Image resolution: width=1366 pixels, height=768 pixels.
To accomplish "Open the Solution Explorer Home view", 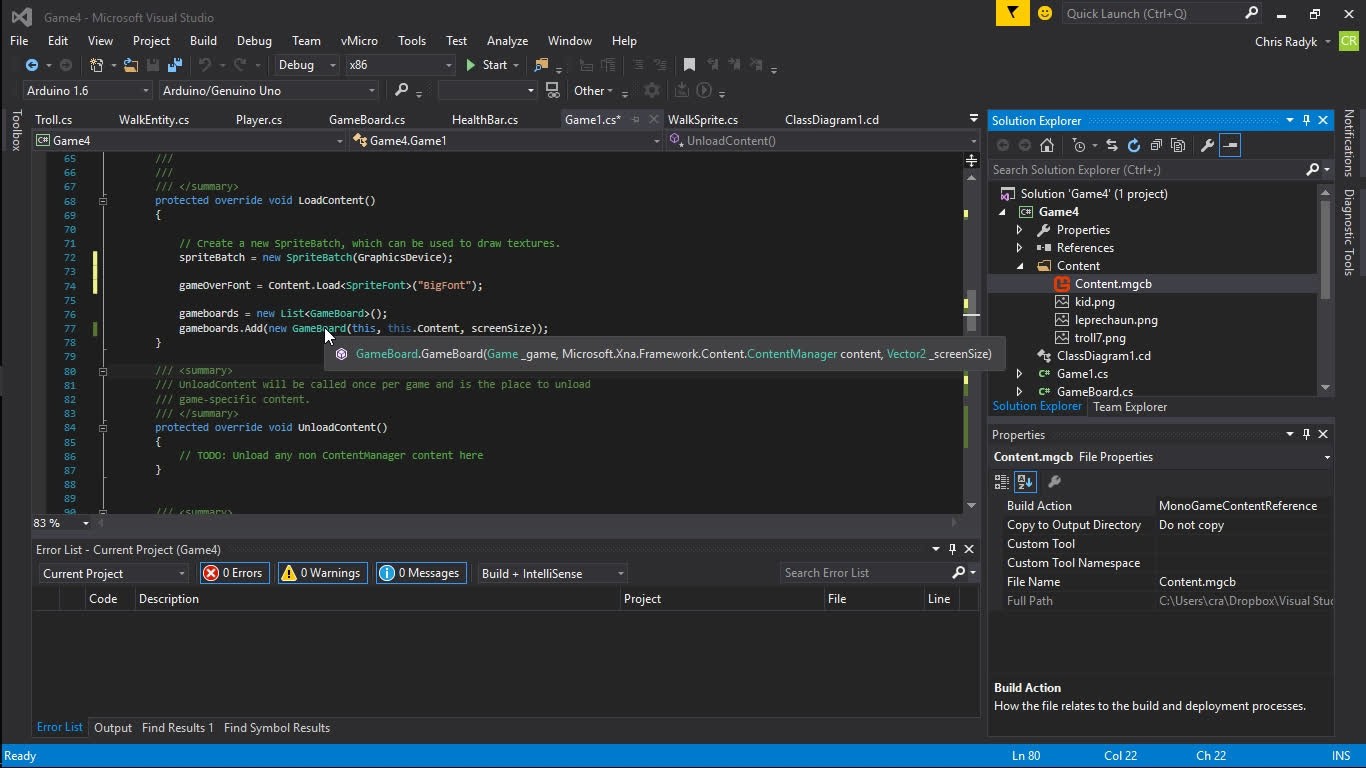I will tap(1047, 145).
